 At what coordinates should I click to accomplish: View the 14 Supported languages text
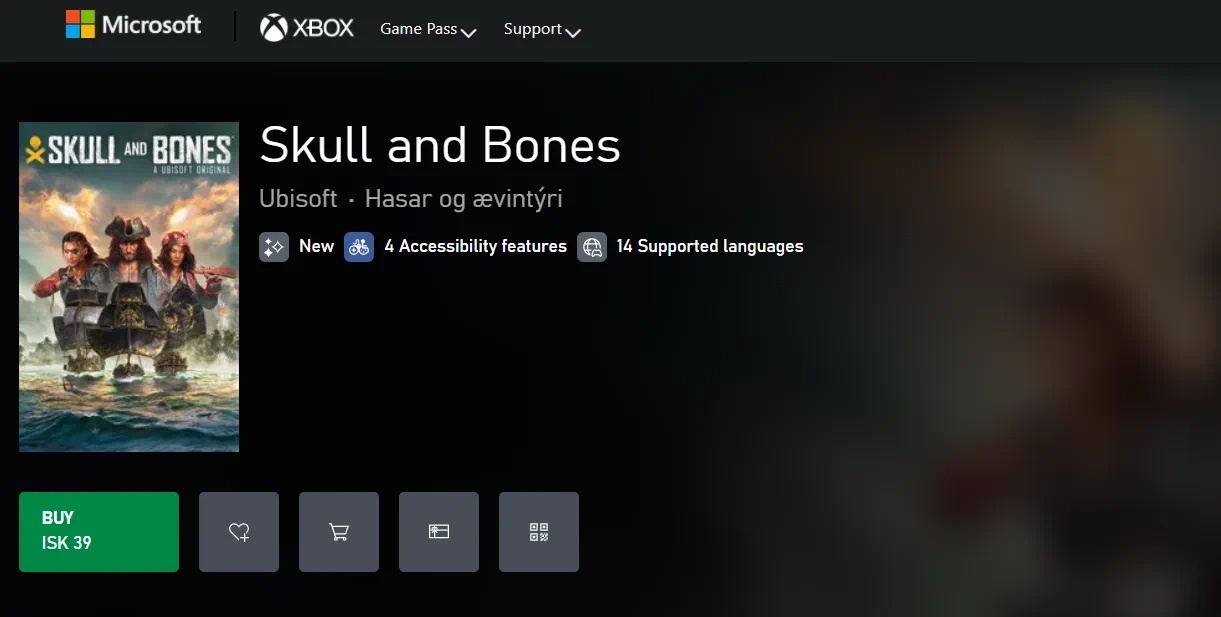[710, 246]
